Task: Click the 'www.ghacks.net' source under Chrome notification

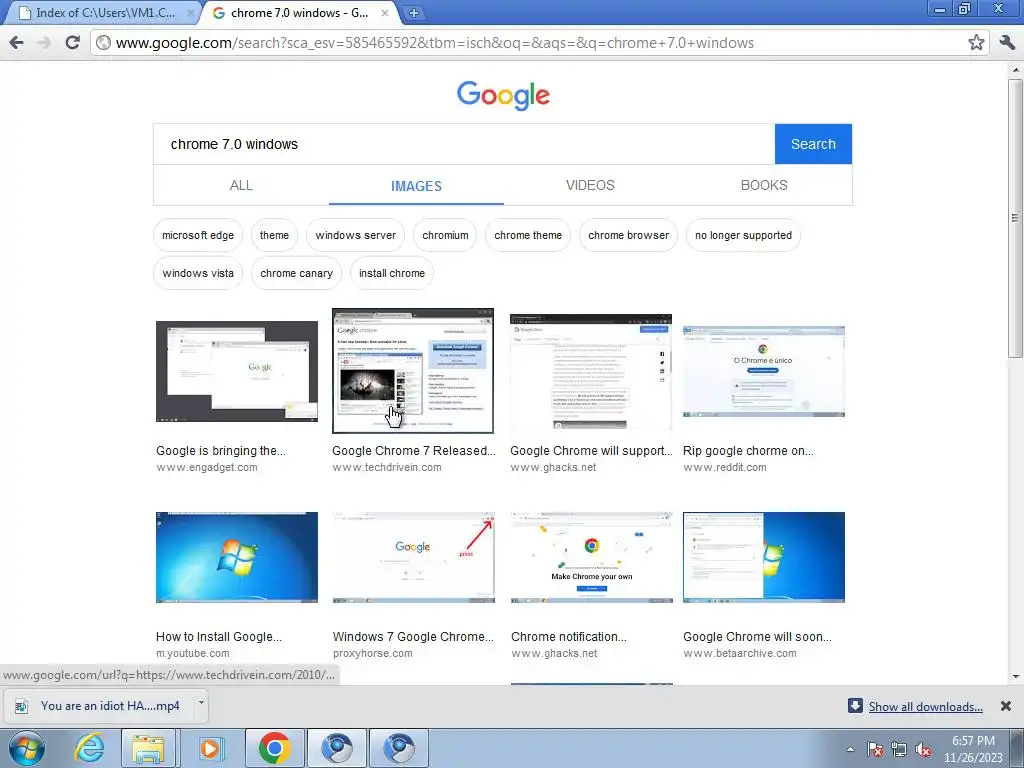Action: tap(554, 653)
